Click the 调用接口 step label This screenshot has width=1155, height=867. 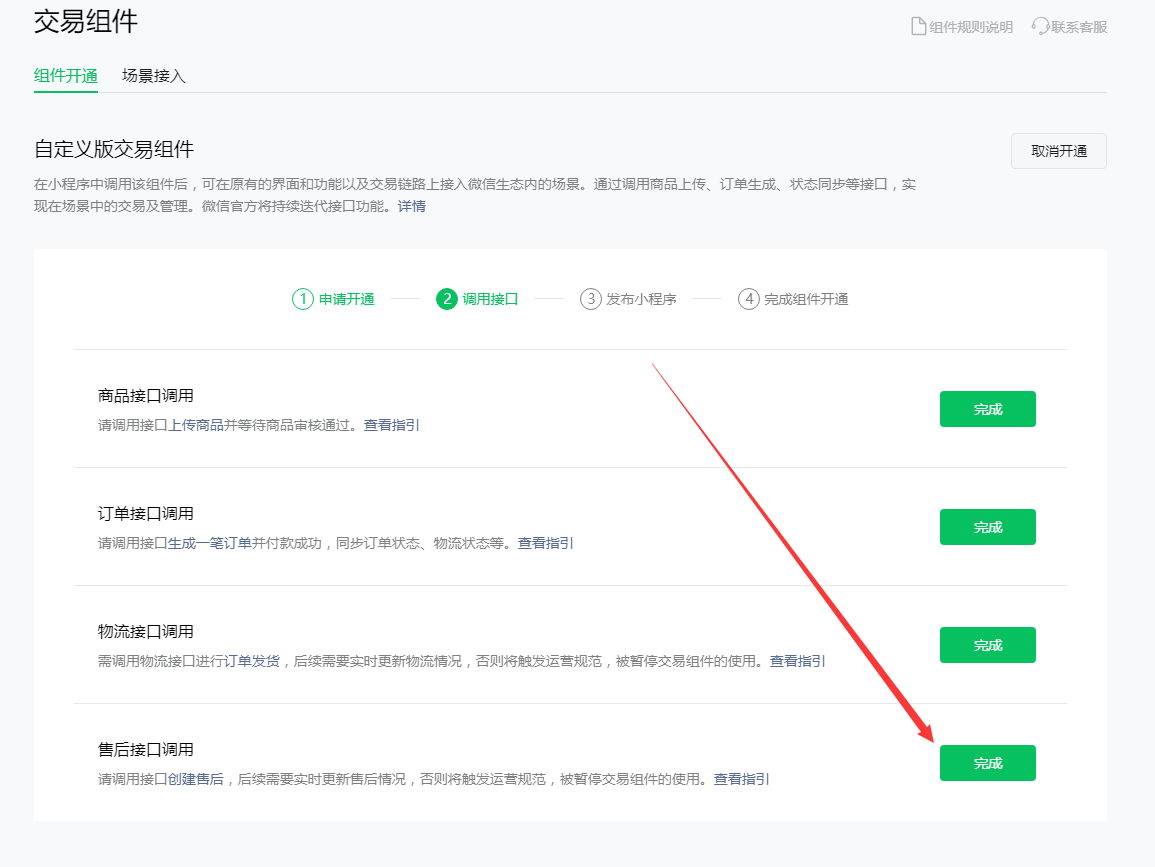click(490, 299)
